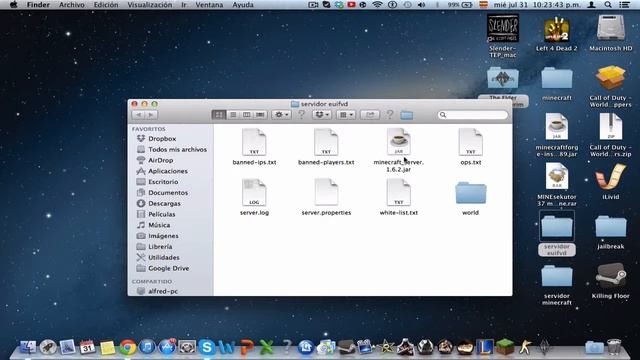Open Notification Center icon in menu bar

624,5
